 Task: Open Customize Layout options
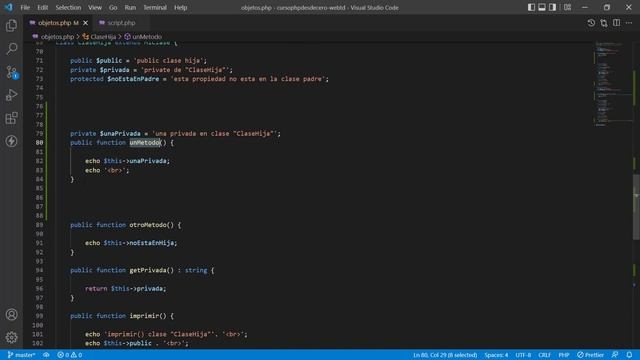567,7
